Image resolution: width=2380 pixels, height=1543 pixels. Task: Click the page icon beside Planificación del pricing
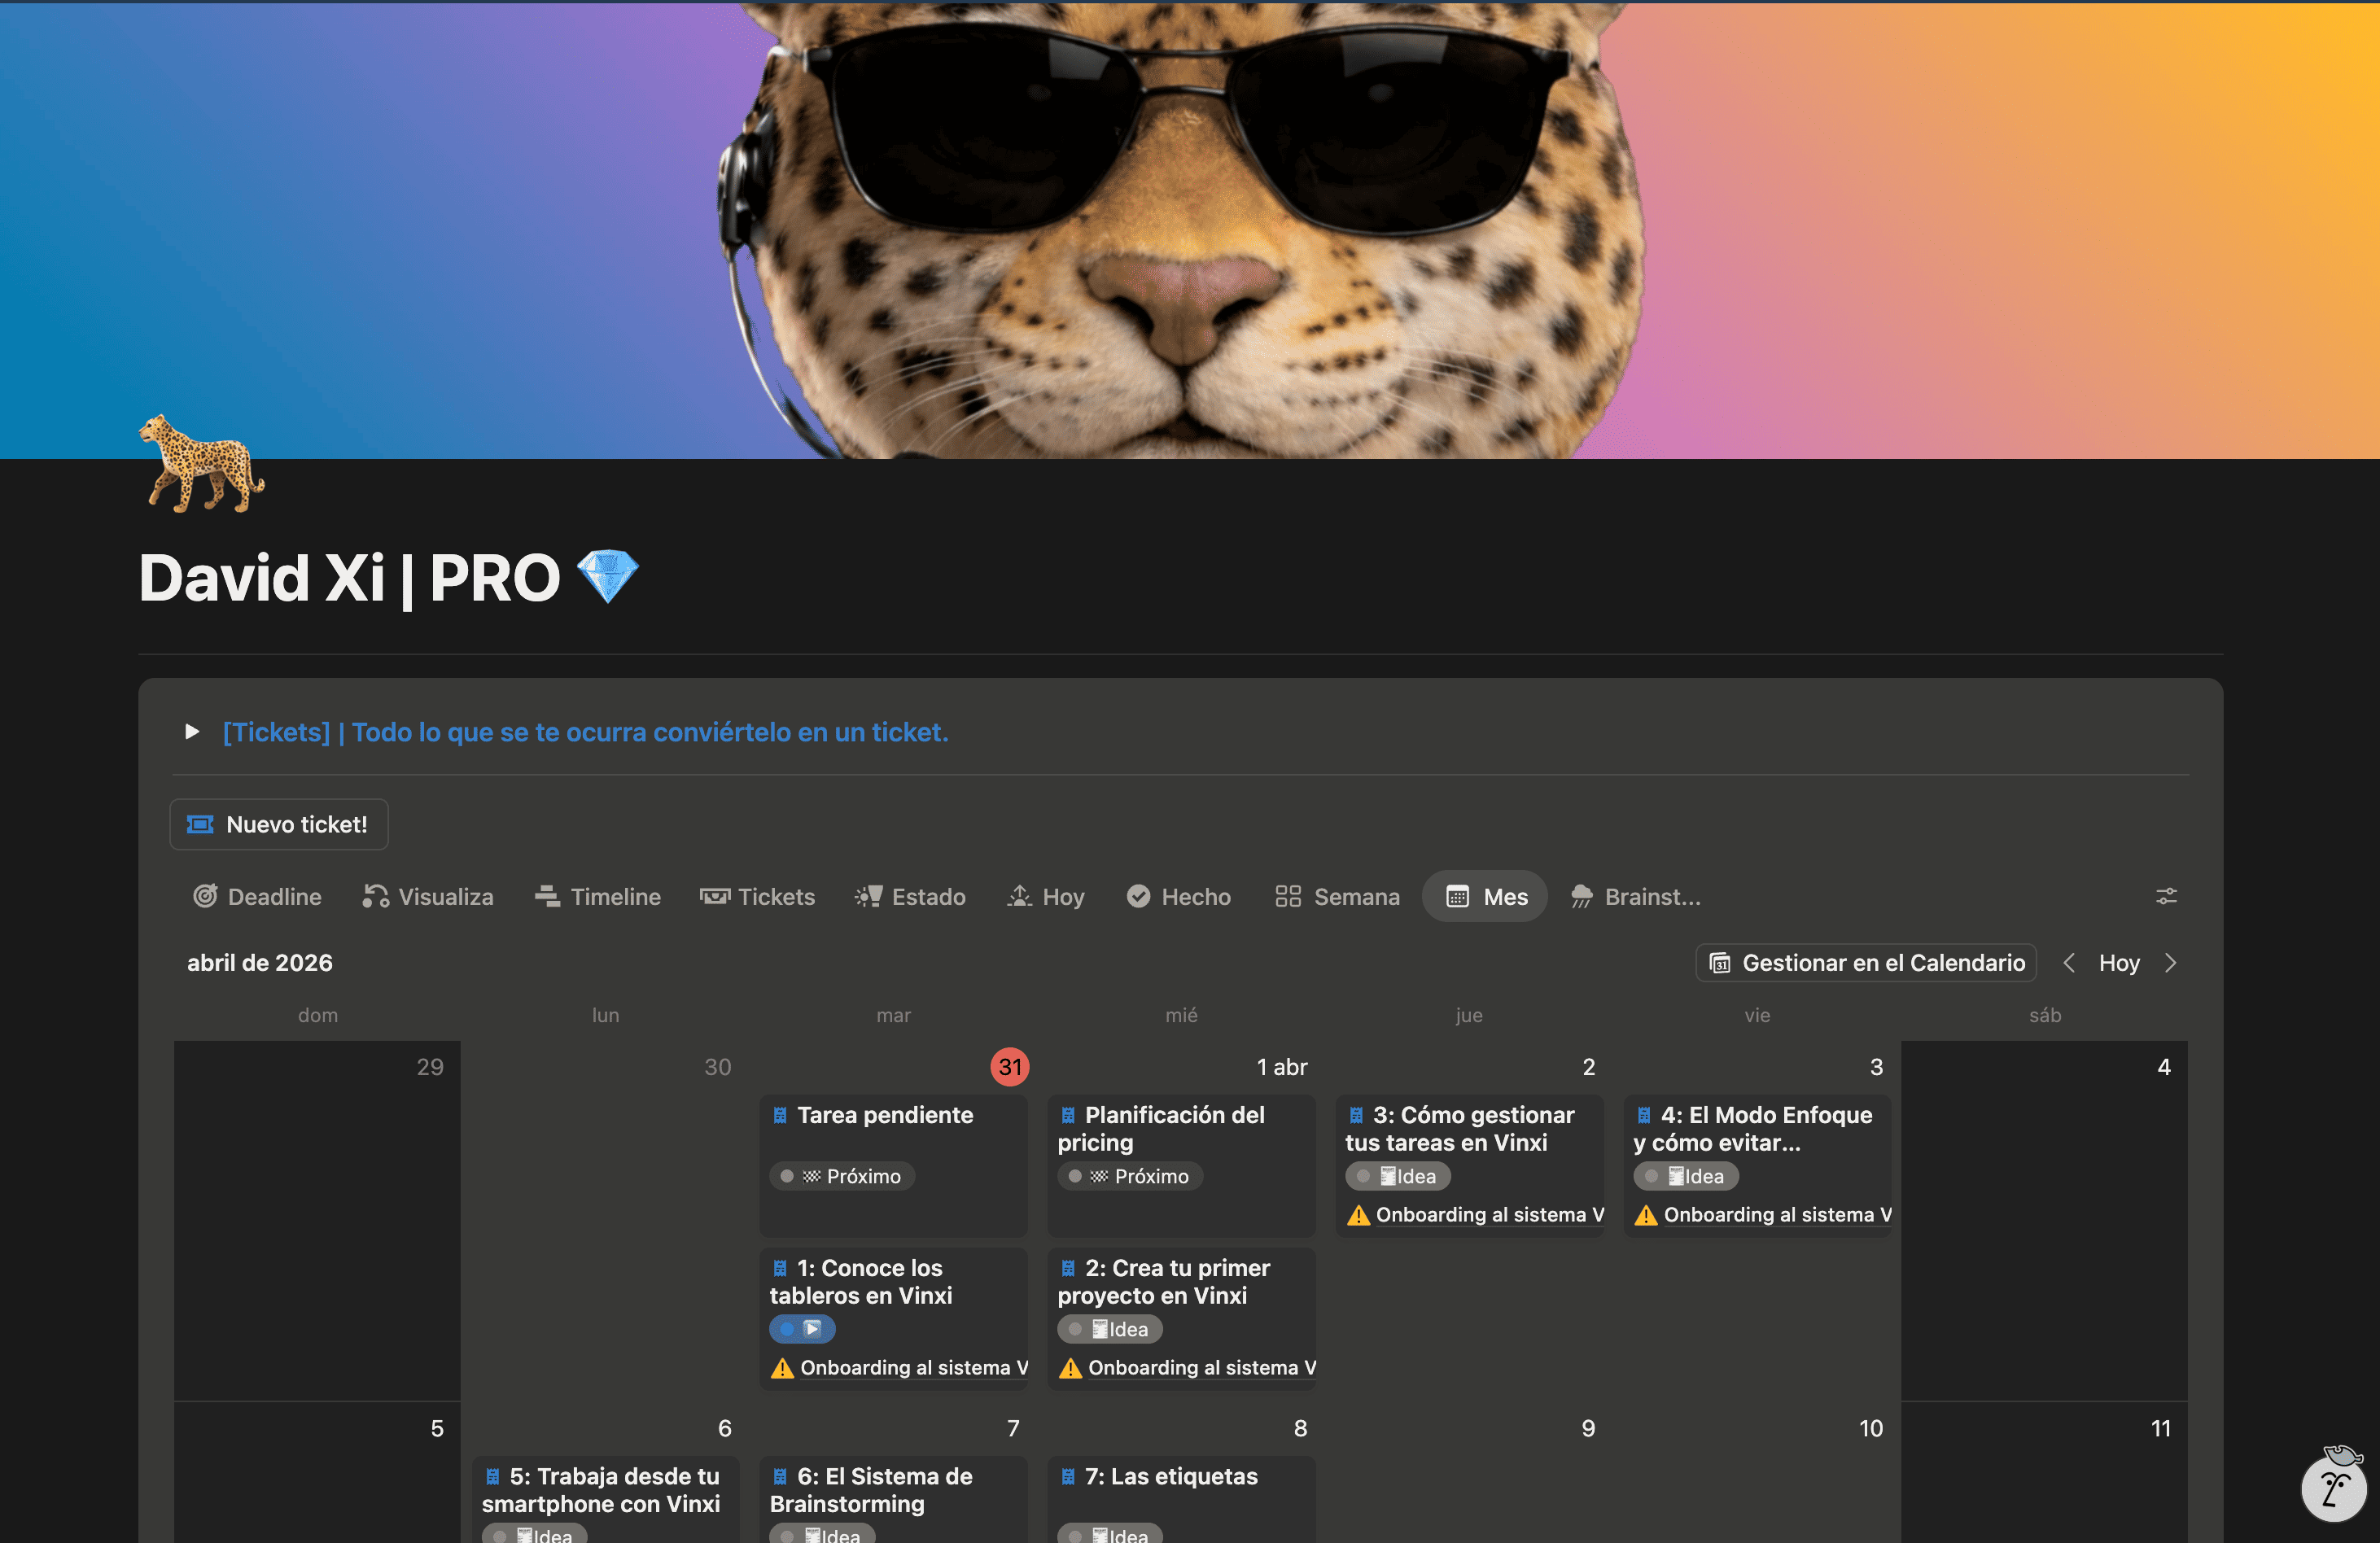1068,1115
